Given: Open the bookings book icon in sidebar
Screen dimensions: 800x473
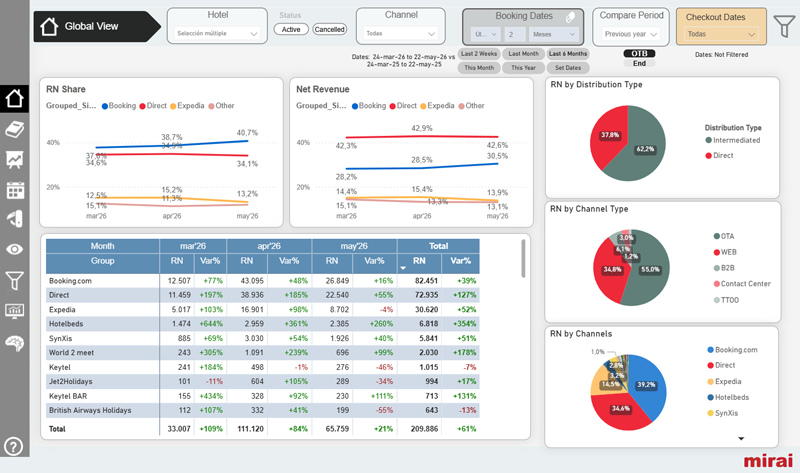Looking at the screenshot, I should (x=14, y=130).
